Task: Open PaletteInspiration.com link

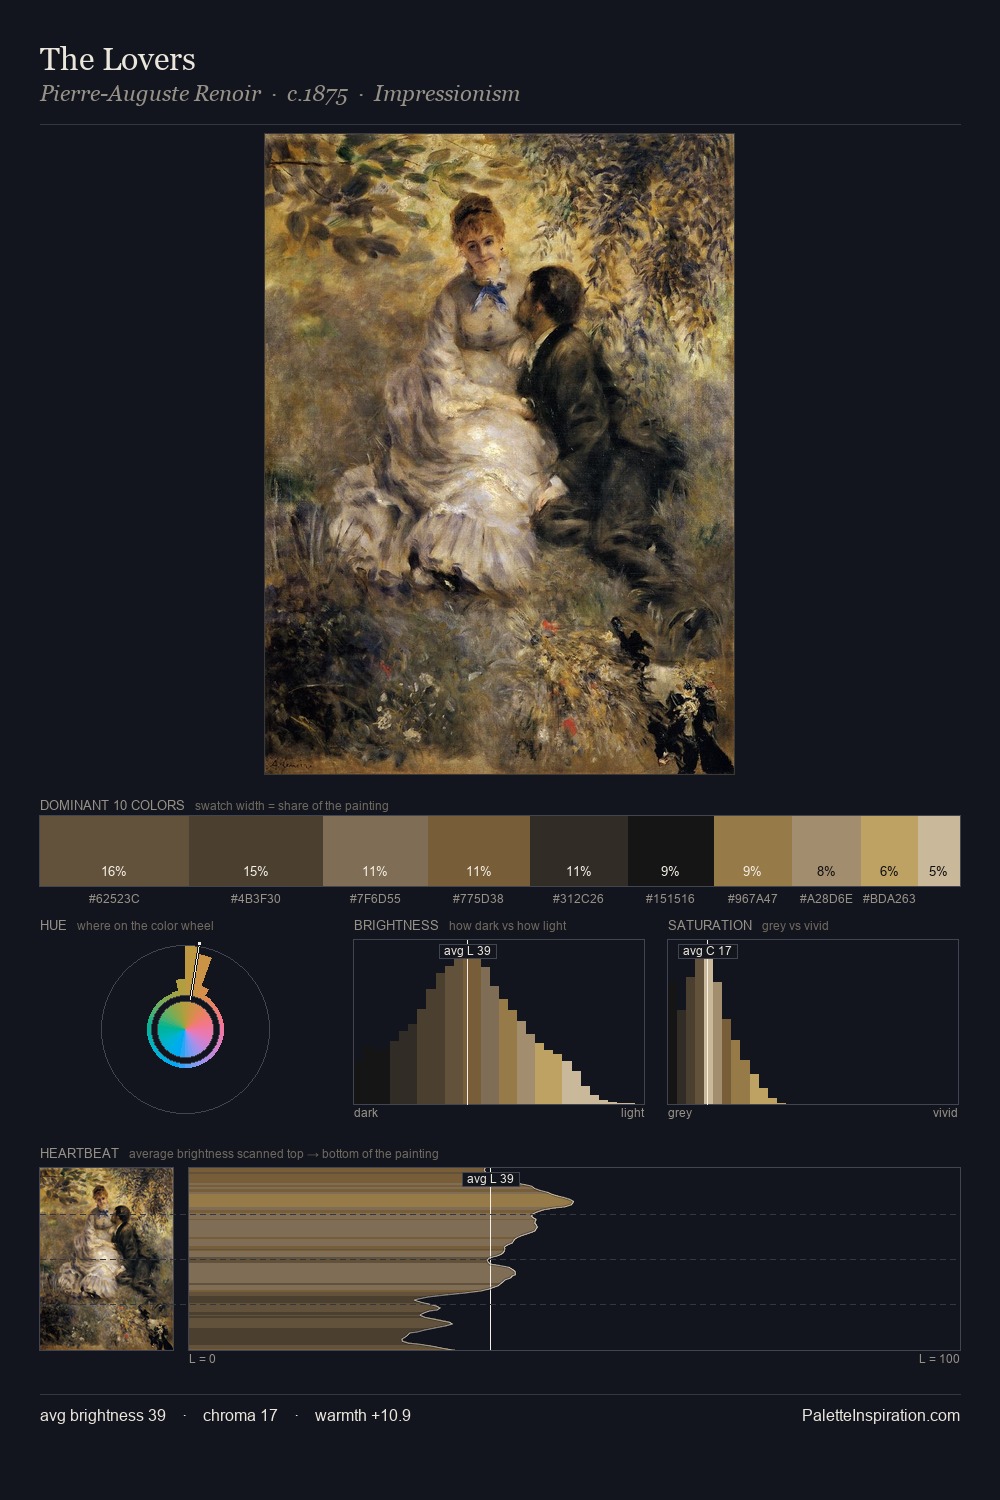Action: [x=881, y=1415]
